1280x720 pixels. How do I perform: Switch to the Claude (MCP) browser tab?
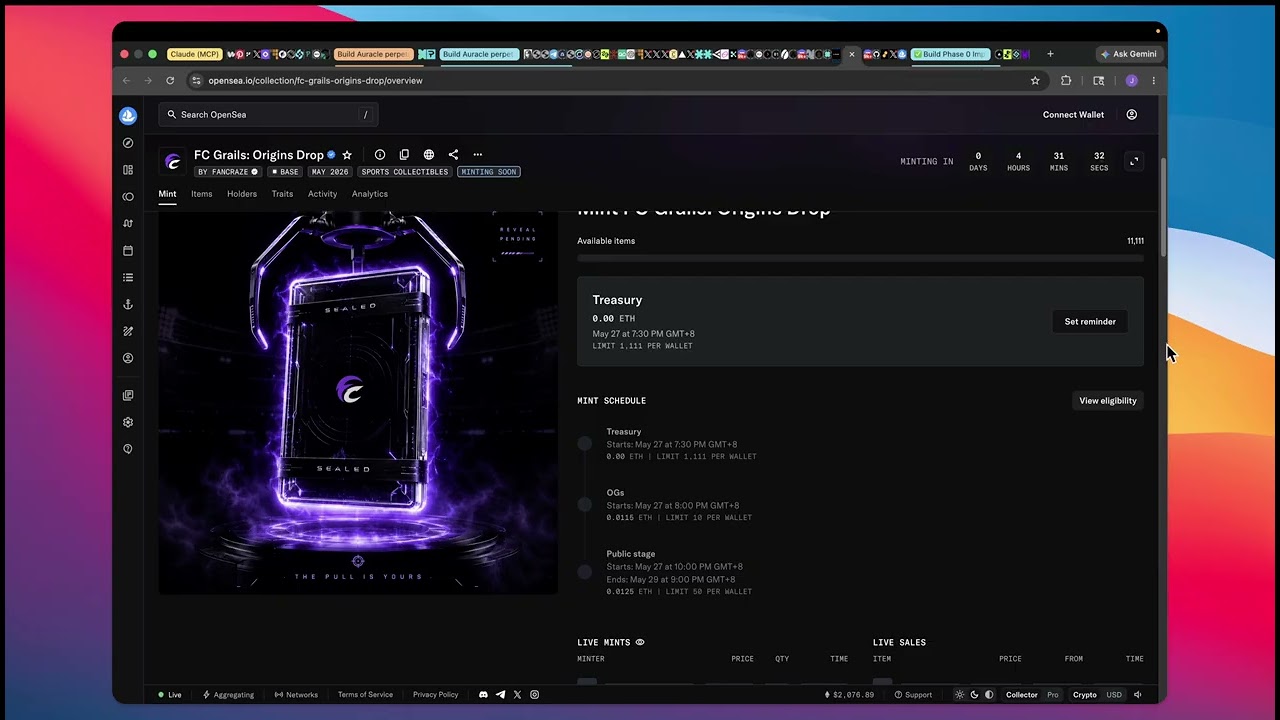(195, 54)
